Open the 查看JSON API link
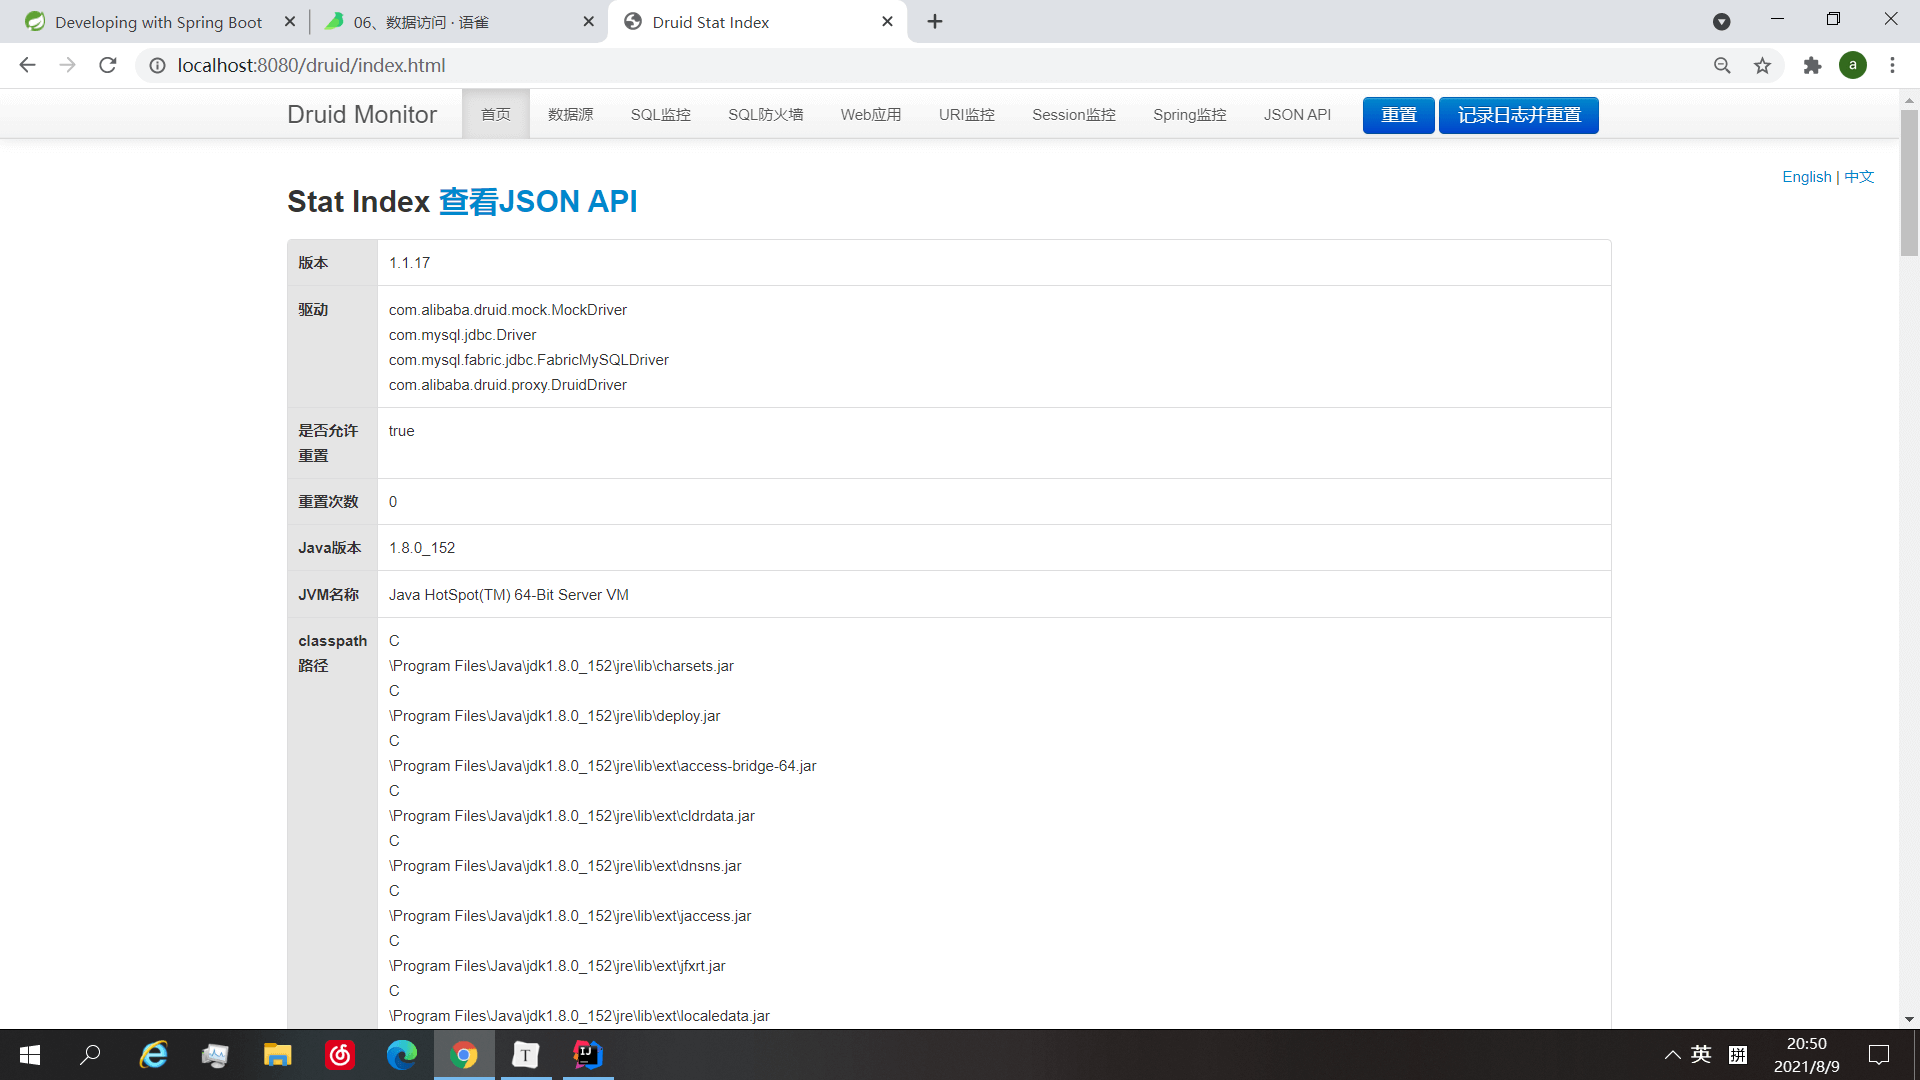This screenshot has height=1080, width=1920. coord(537,201)
